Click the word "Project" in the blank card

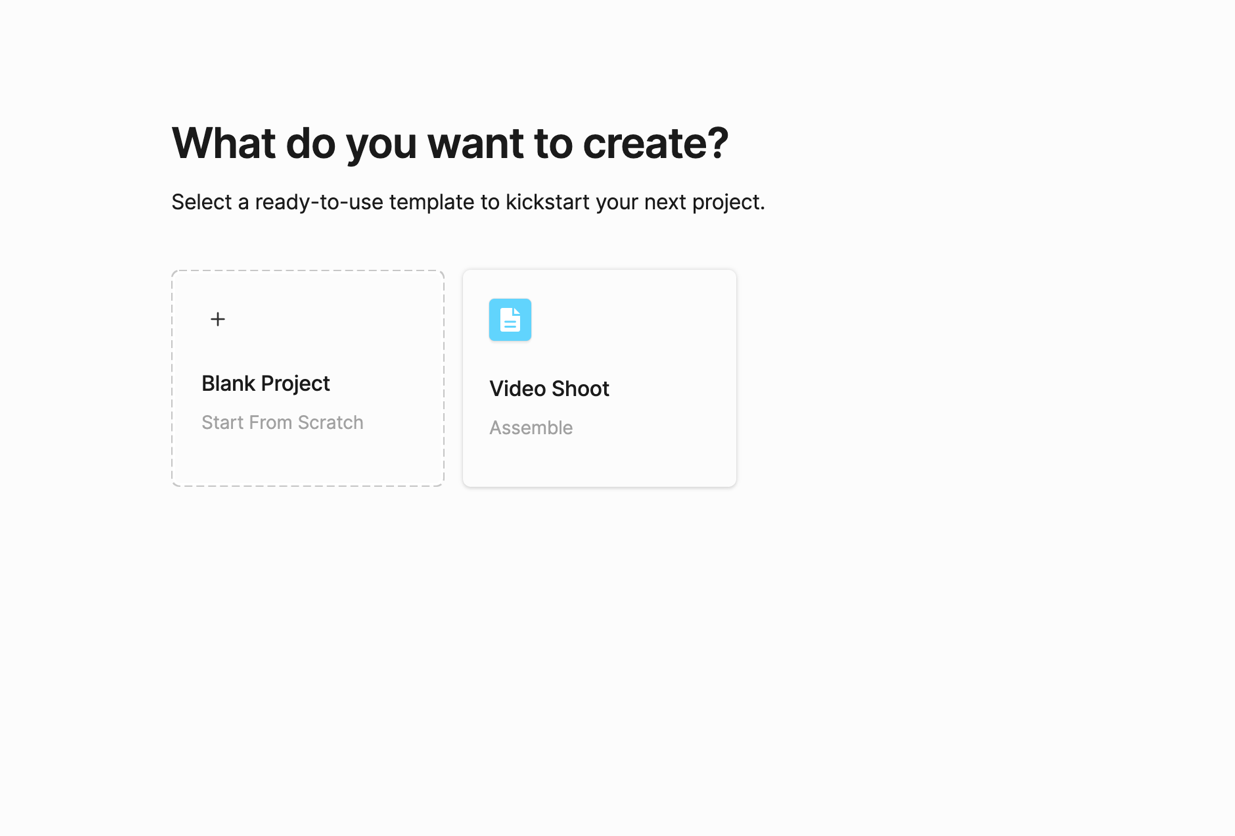[x=294, y=384]
